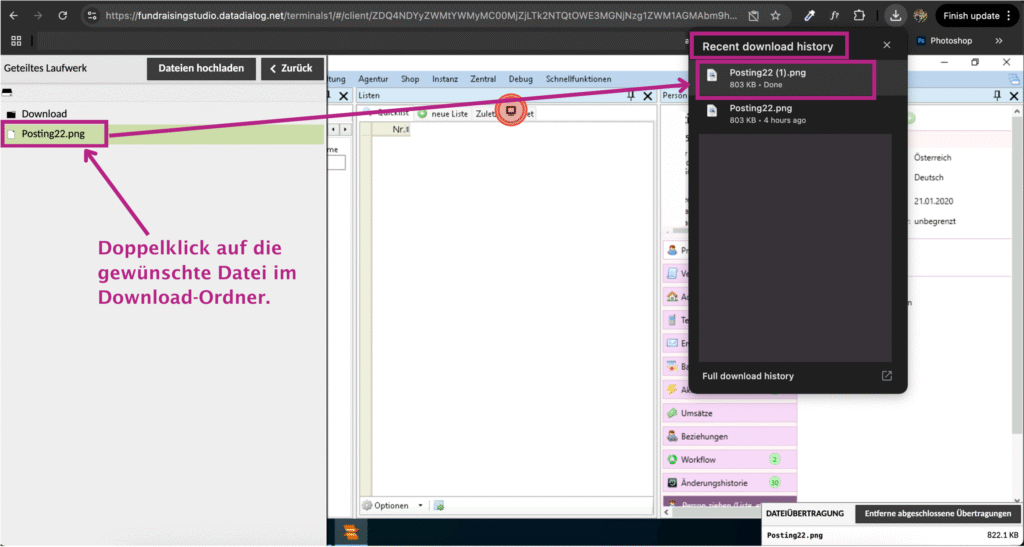Open the Umsätze section
The width and height of the screenshot is (1024, 547).
pyautogui.click(x=729, y=413)
